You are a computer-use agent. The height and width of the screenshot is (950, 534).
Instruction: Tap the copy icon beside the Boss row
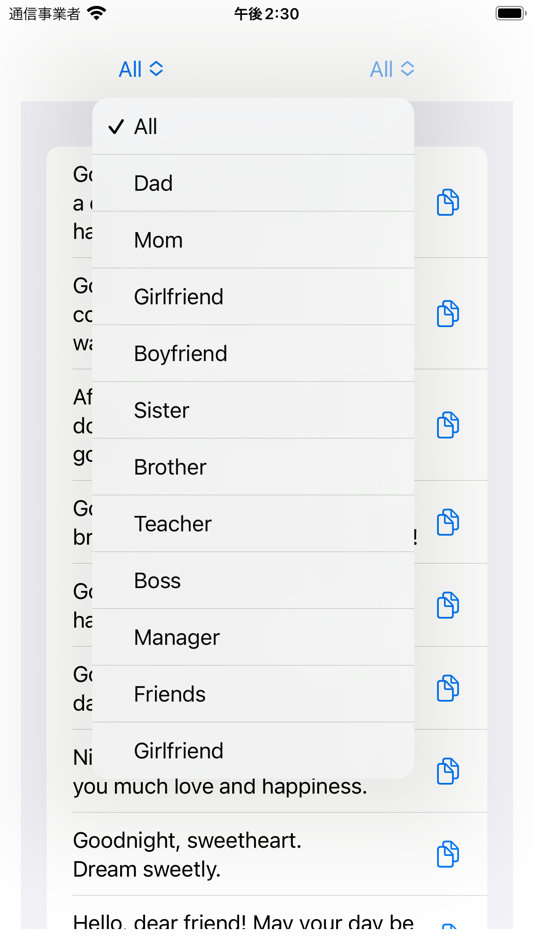(x=448, y=605)
